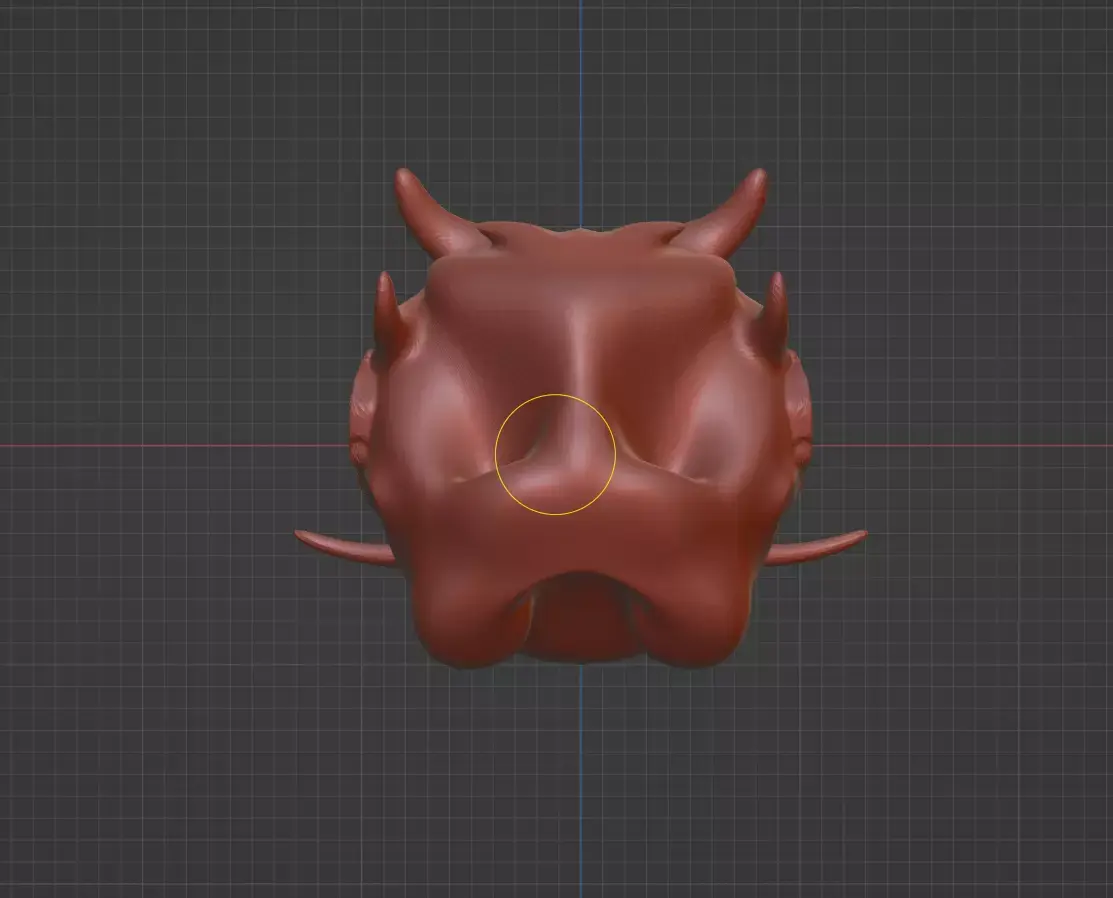
Task: Click the left tusk of the model
Action: click(346, 549)
